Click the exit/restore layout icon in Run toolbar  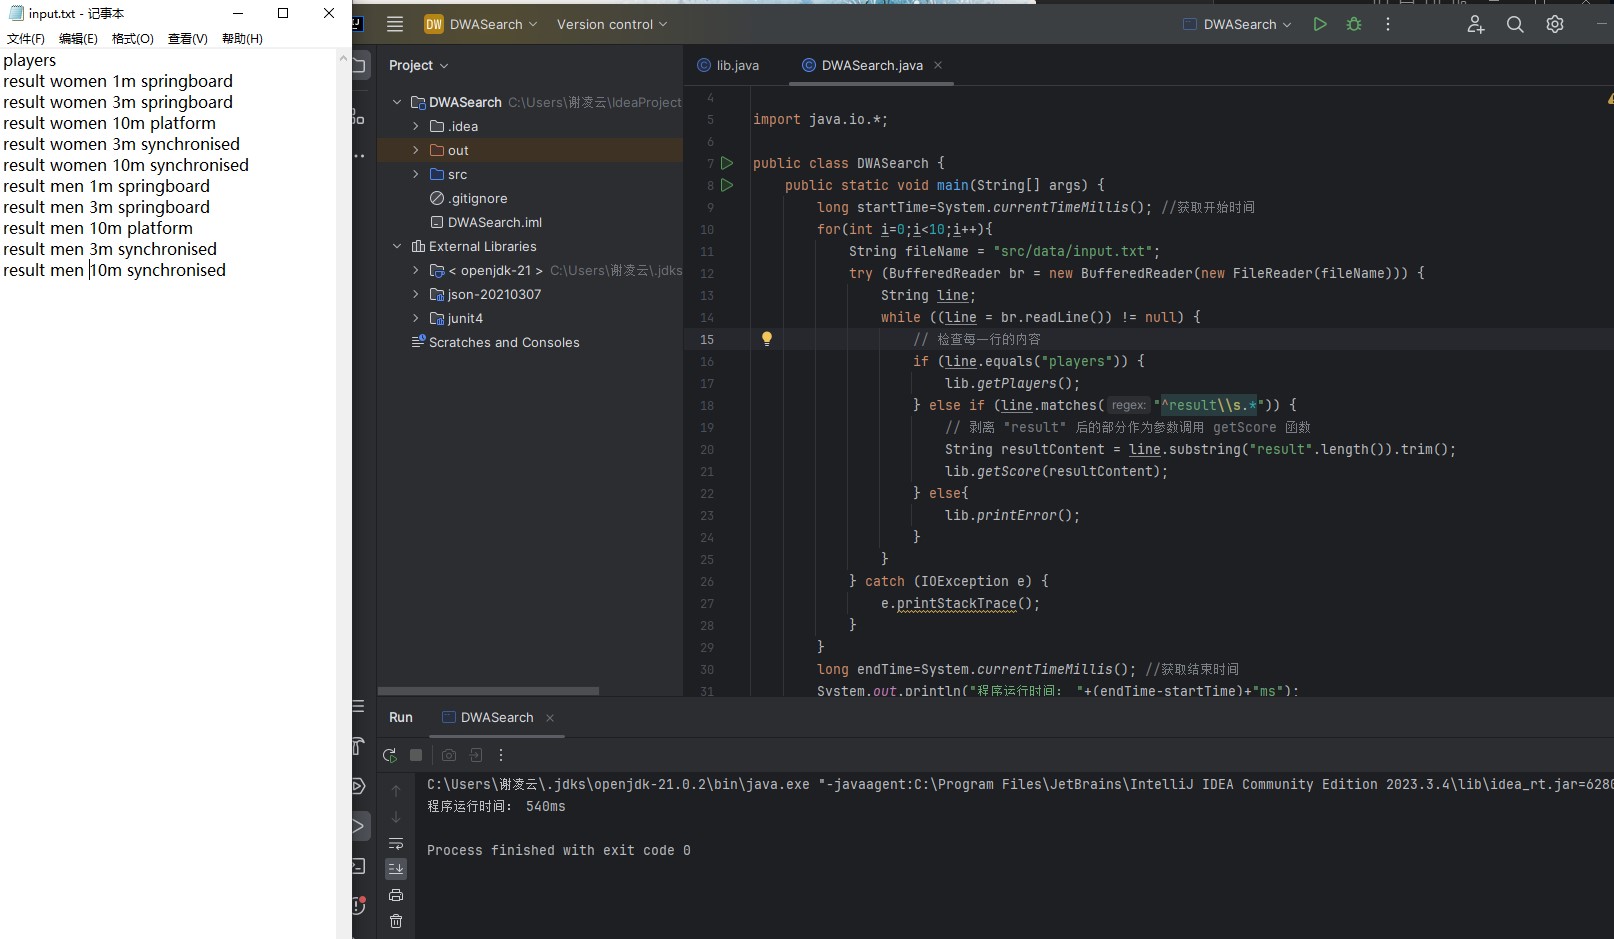pos(476,755)
